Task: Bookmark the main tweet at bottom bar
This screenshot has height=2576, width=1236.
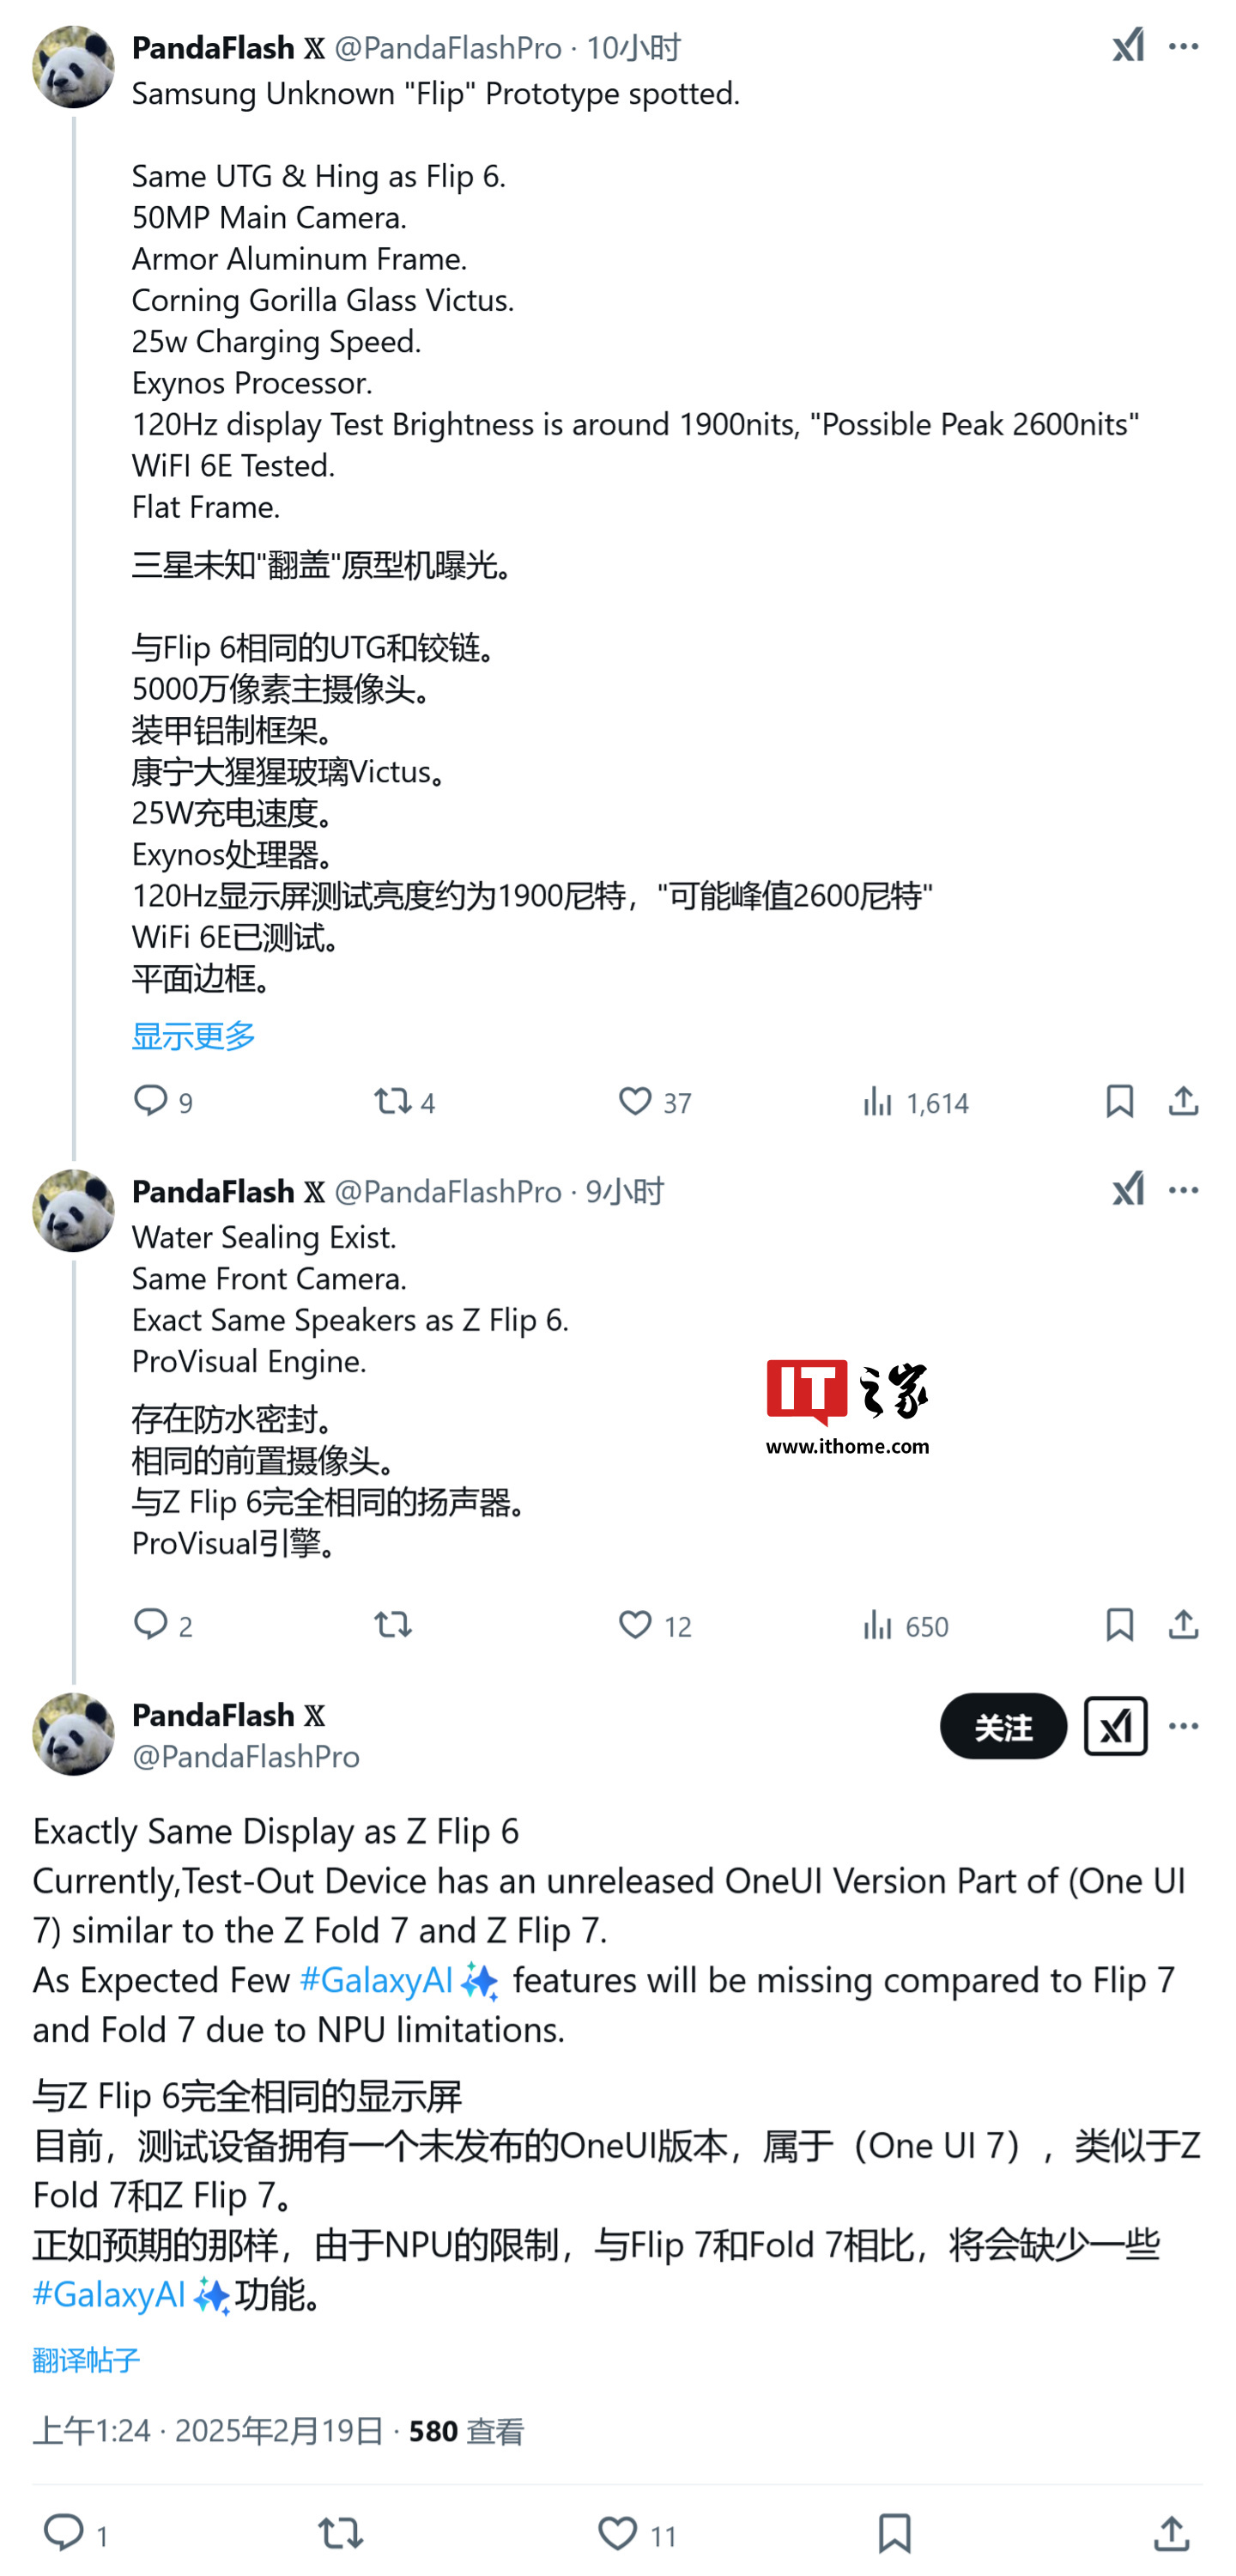Action: pos(894,2534)
